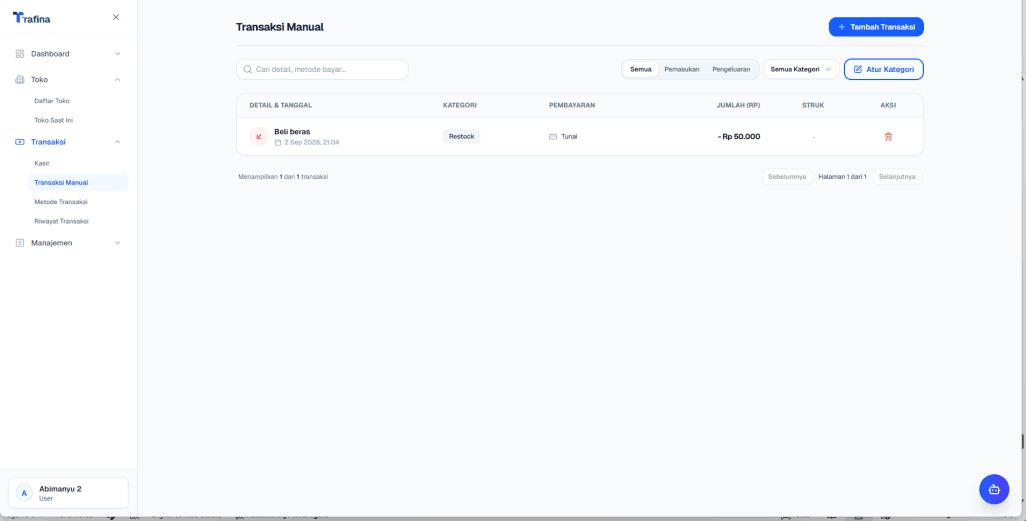Click the card icon next to Tunai
The image size is (1027, 522).
[553, 136]
